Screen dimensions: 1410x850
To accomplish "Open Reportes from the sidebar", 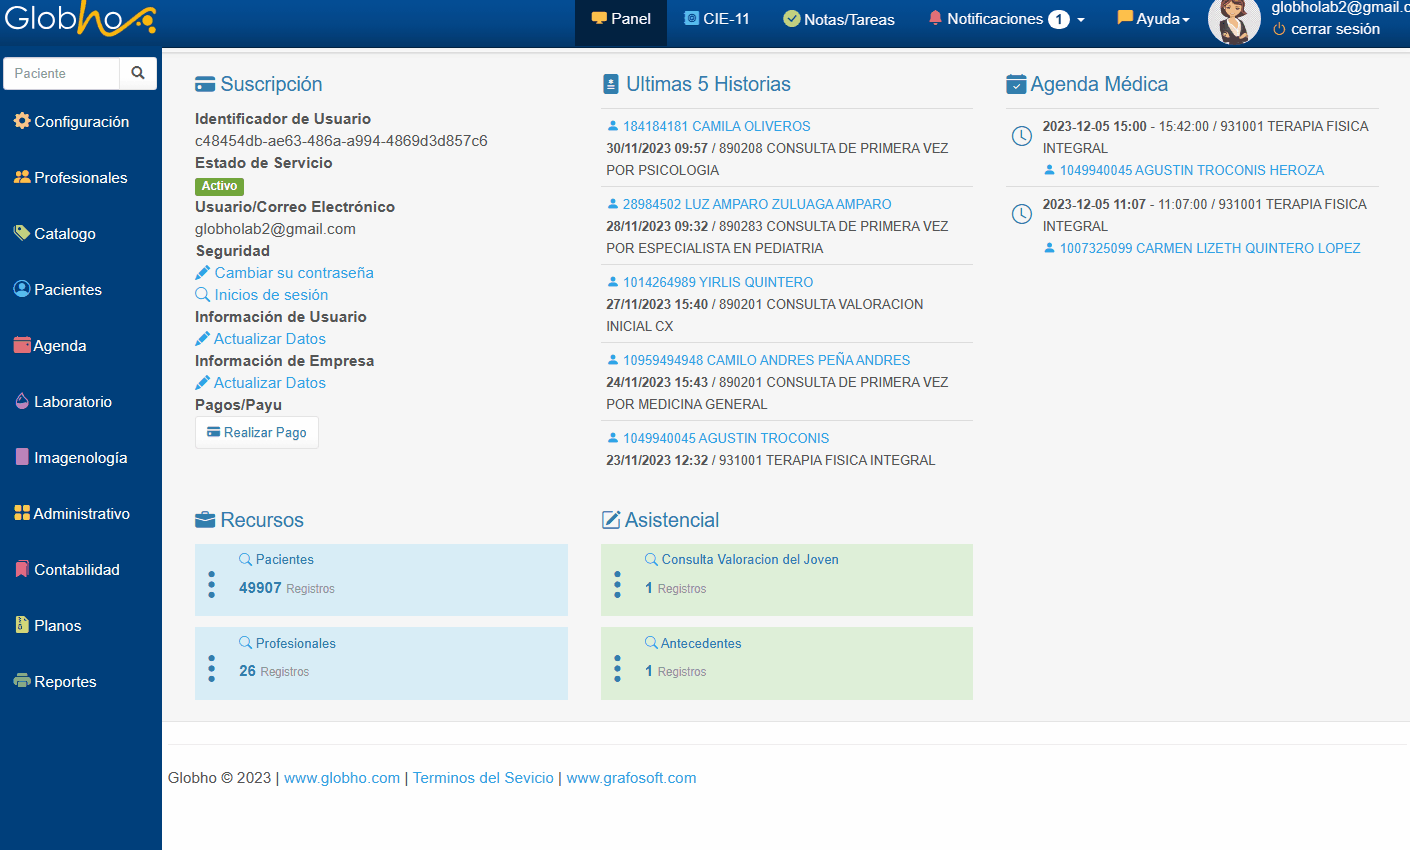I will [x=65, y=682].
